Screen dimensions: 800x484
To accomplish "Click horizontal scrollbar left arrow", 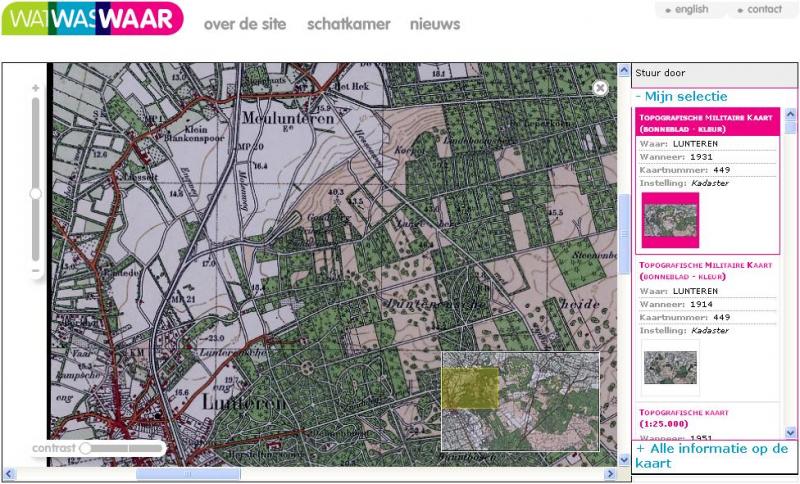I will pos(8,474).
